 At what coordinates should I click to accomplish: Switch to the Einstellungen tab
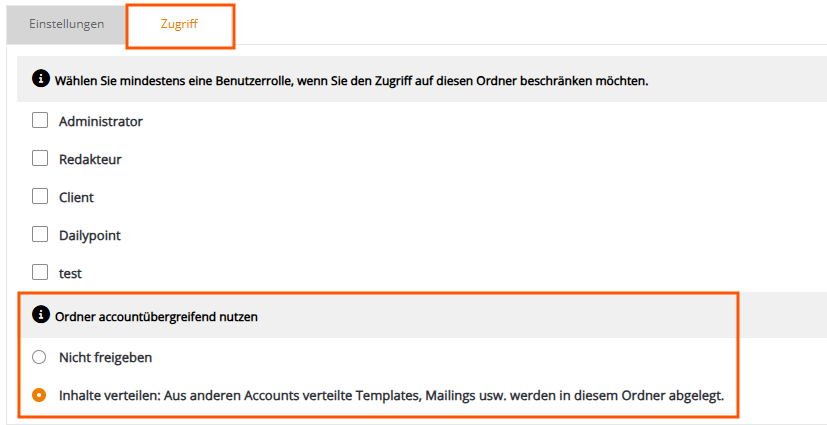tap(66, 24)
